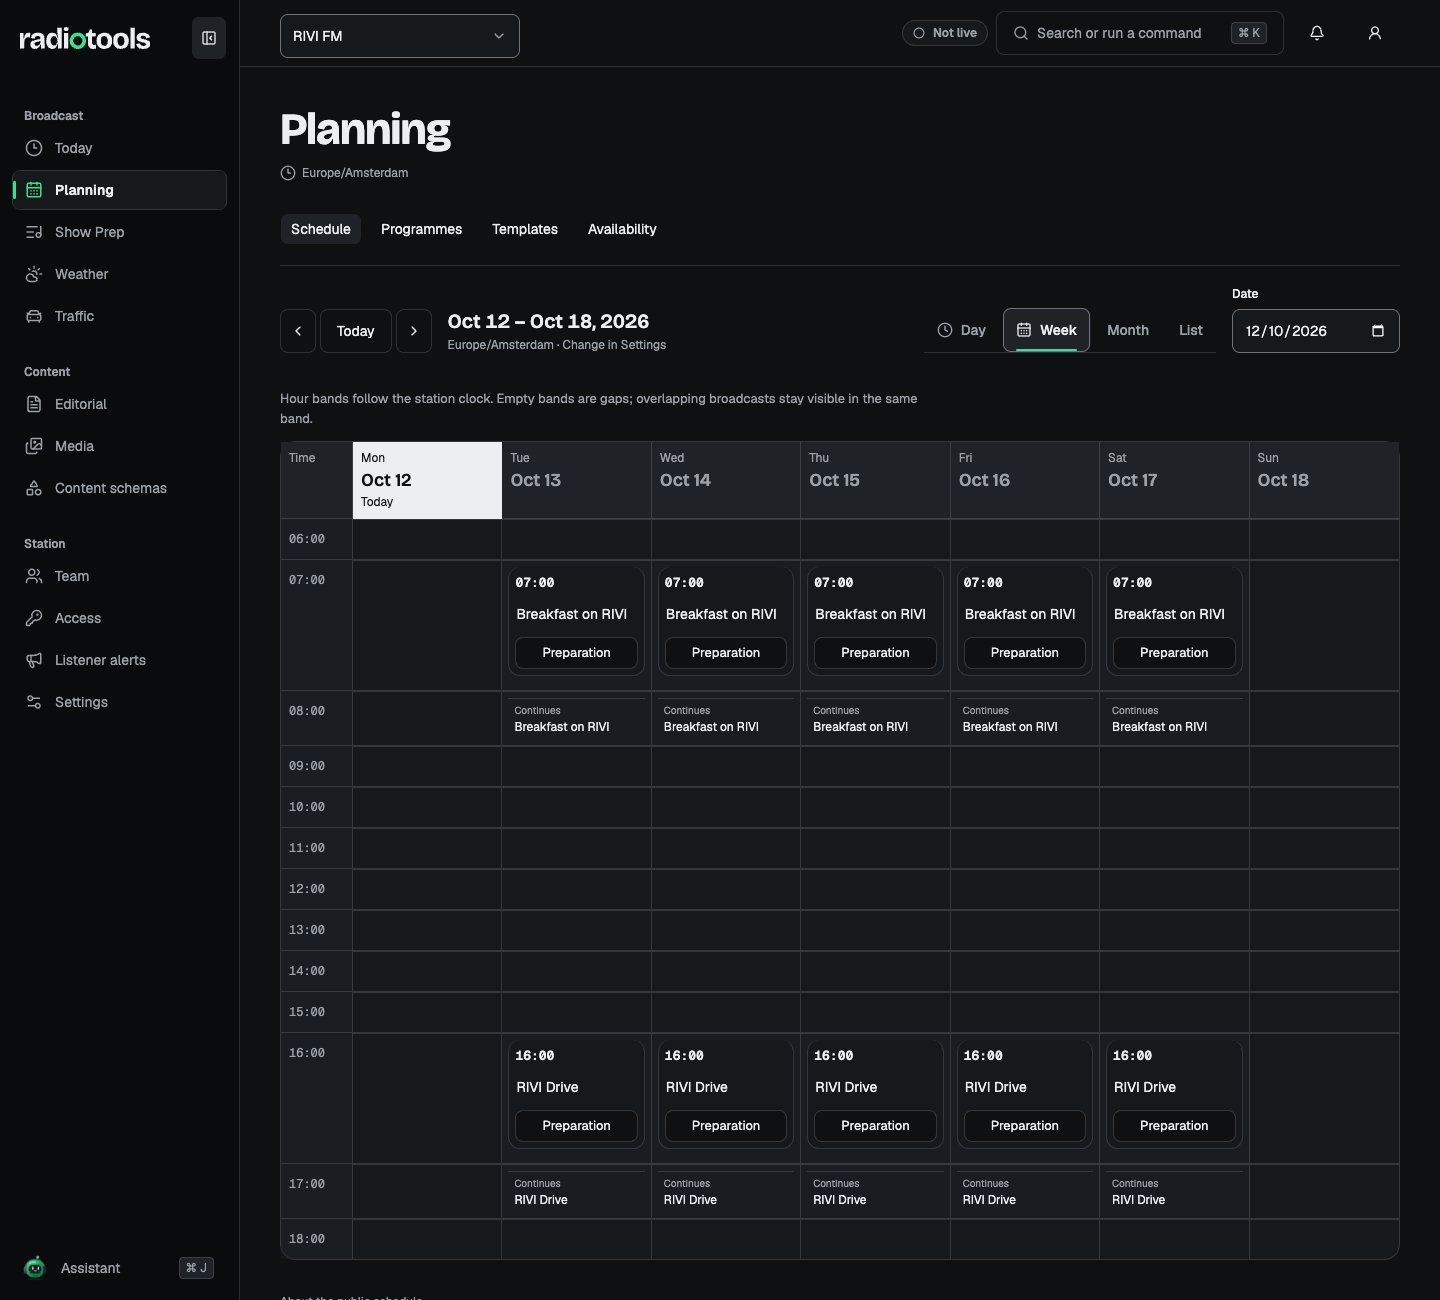Open Settings in the sidebar
Image resolution: width=1440 pixels, height=1300 pixels.
tap(119, 702)
